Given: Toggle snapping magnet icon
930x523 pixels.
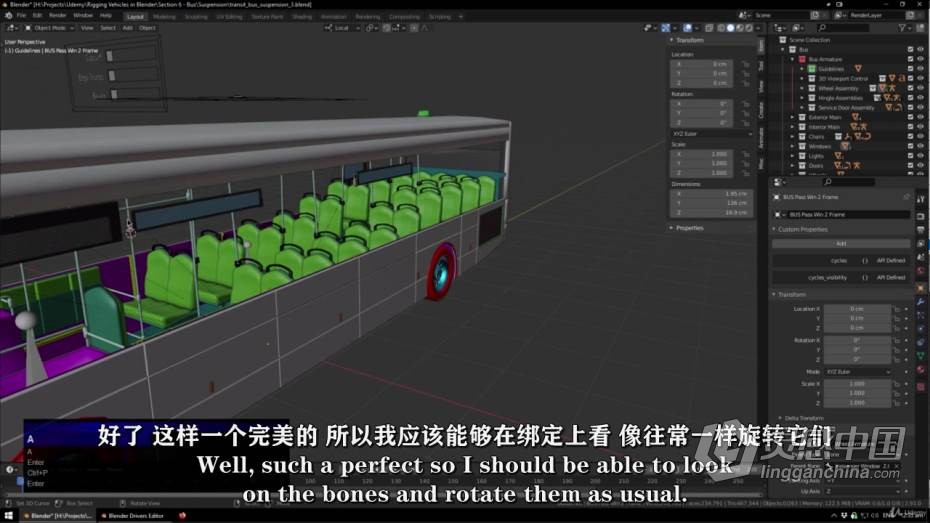Looking at the screenshot, I should tap(387, 28).
